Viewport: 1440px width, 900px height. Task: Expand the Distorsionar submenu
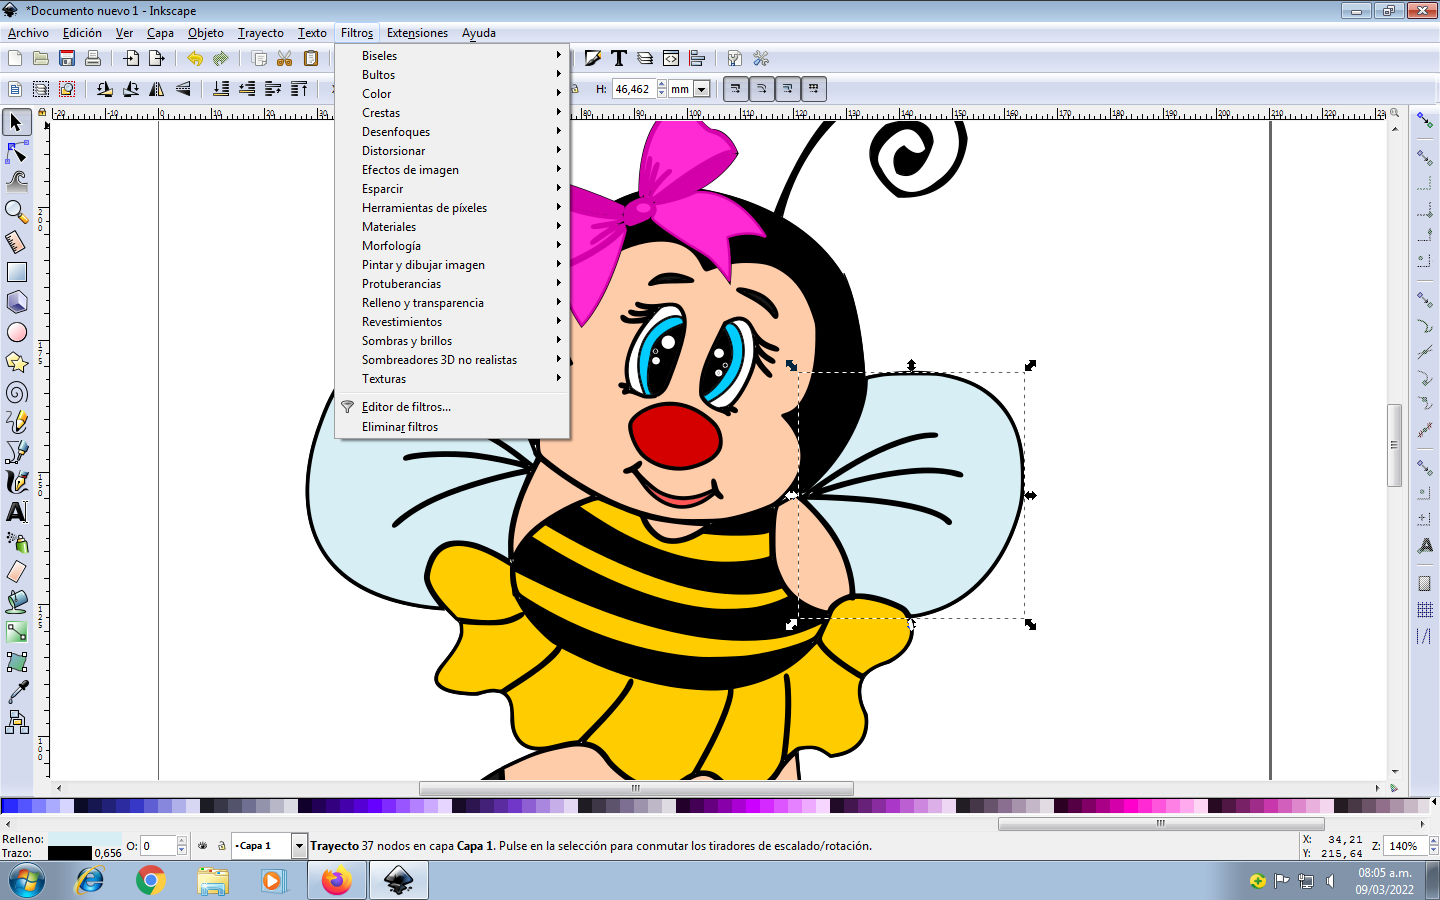452,151
